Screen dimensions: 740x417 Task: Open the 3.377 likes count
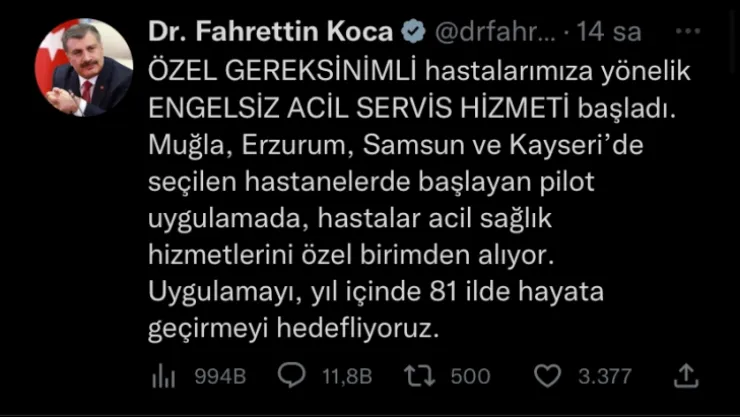pyautogui.click(x=605, y=377)
